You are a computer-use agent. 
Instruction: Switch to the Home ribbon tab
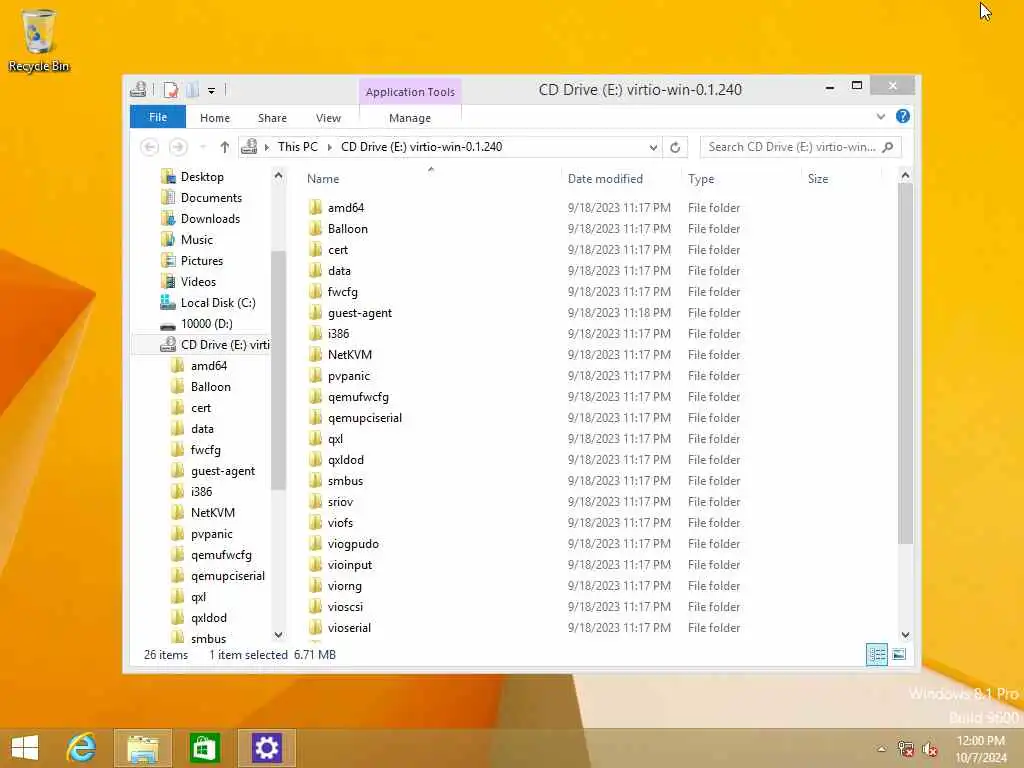pyautogui.click(x=215, y=118)
